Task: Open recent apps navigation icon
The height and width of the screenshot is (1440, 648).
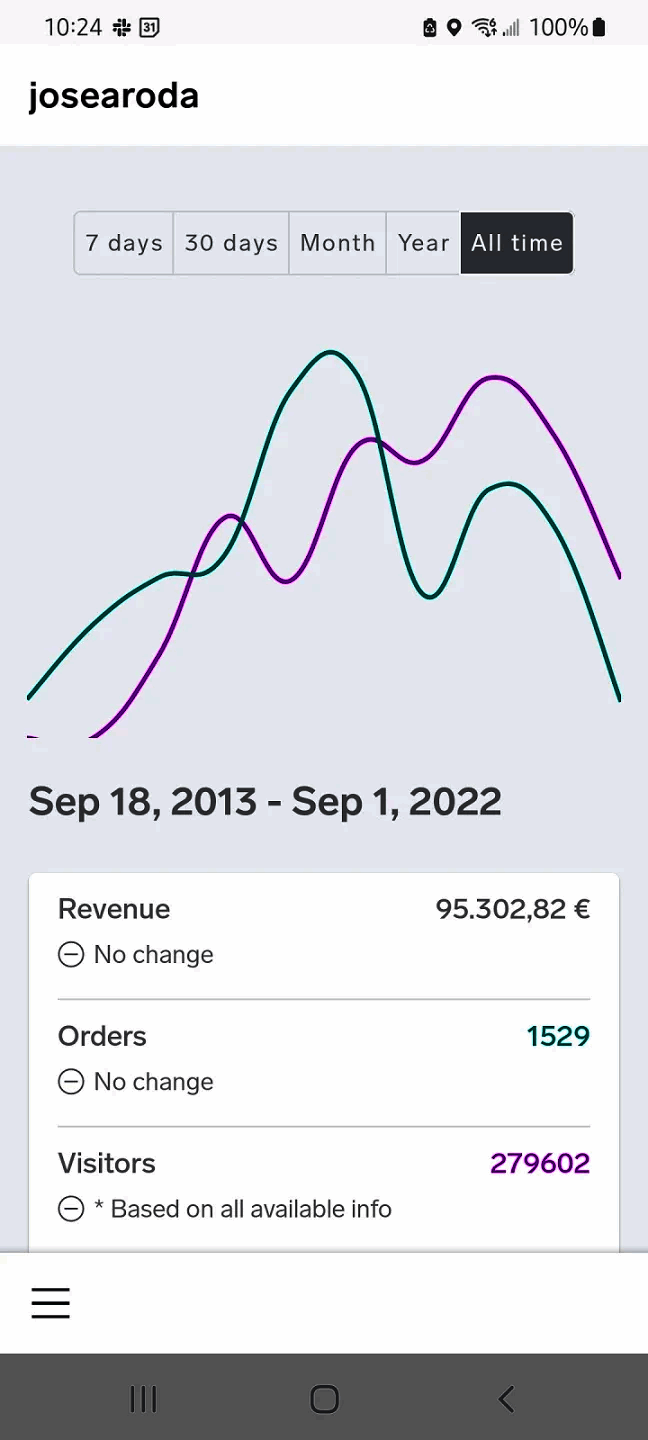Action: (x=143, y=1398)
